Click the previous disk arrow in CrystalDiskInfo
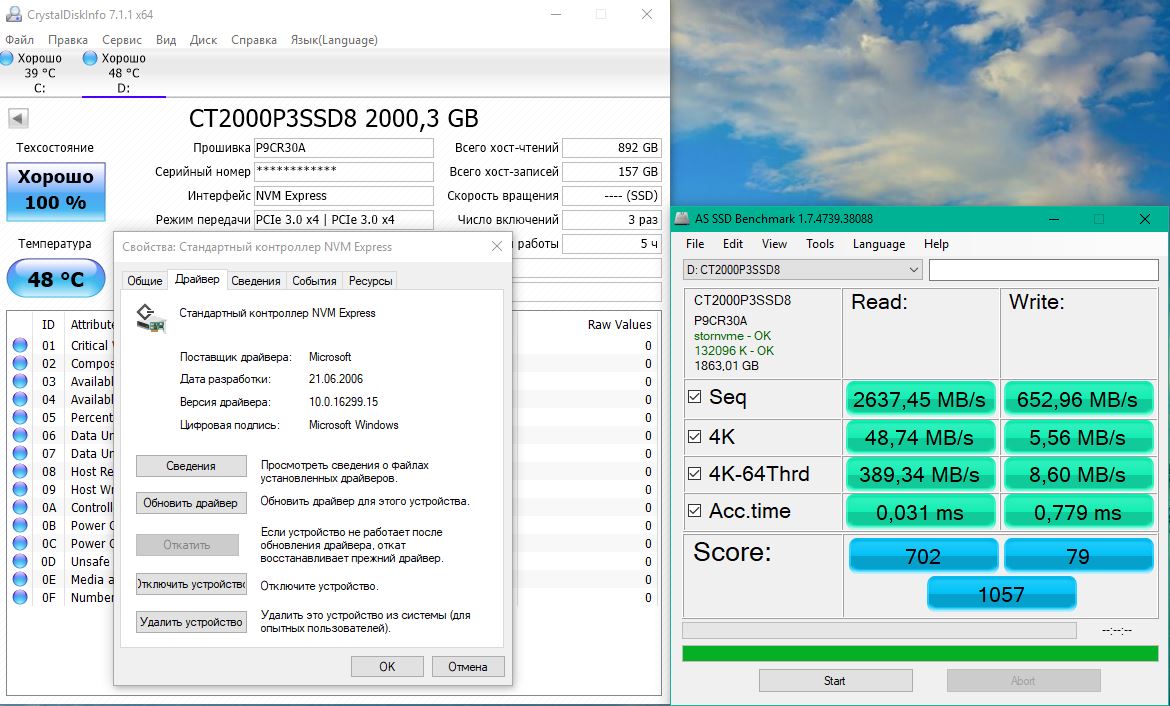Viewport: 1170px width, 706px height. tap(19, 118)
